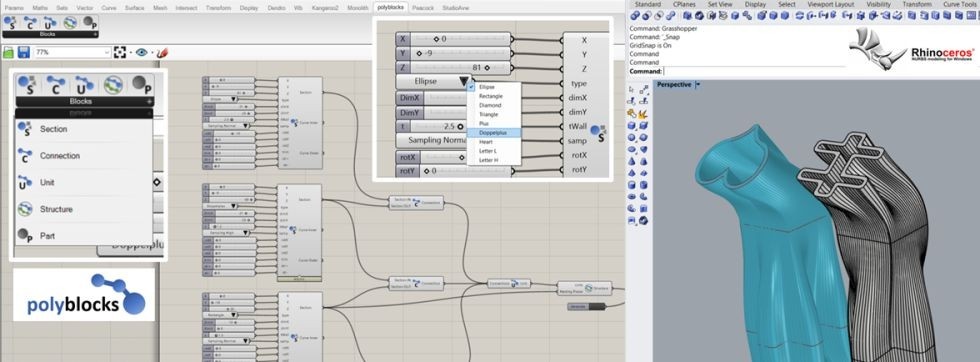Select Letter H in the shape list
This screenshot has width=980, height=362.
click(x=494, y=161)
